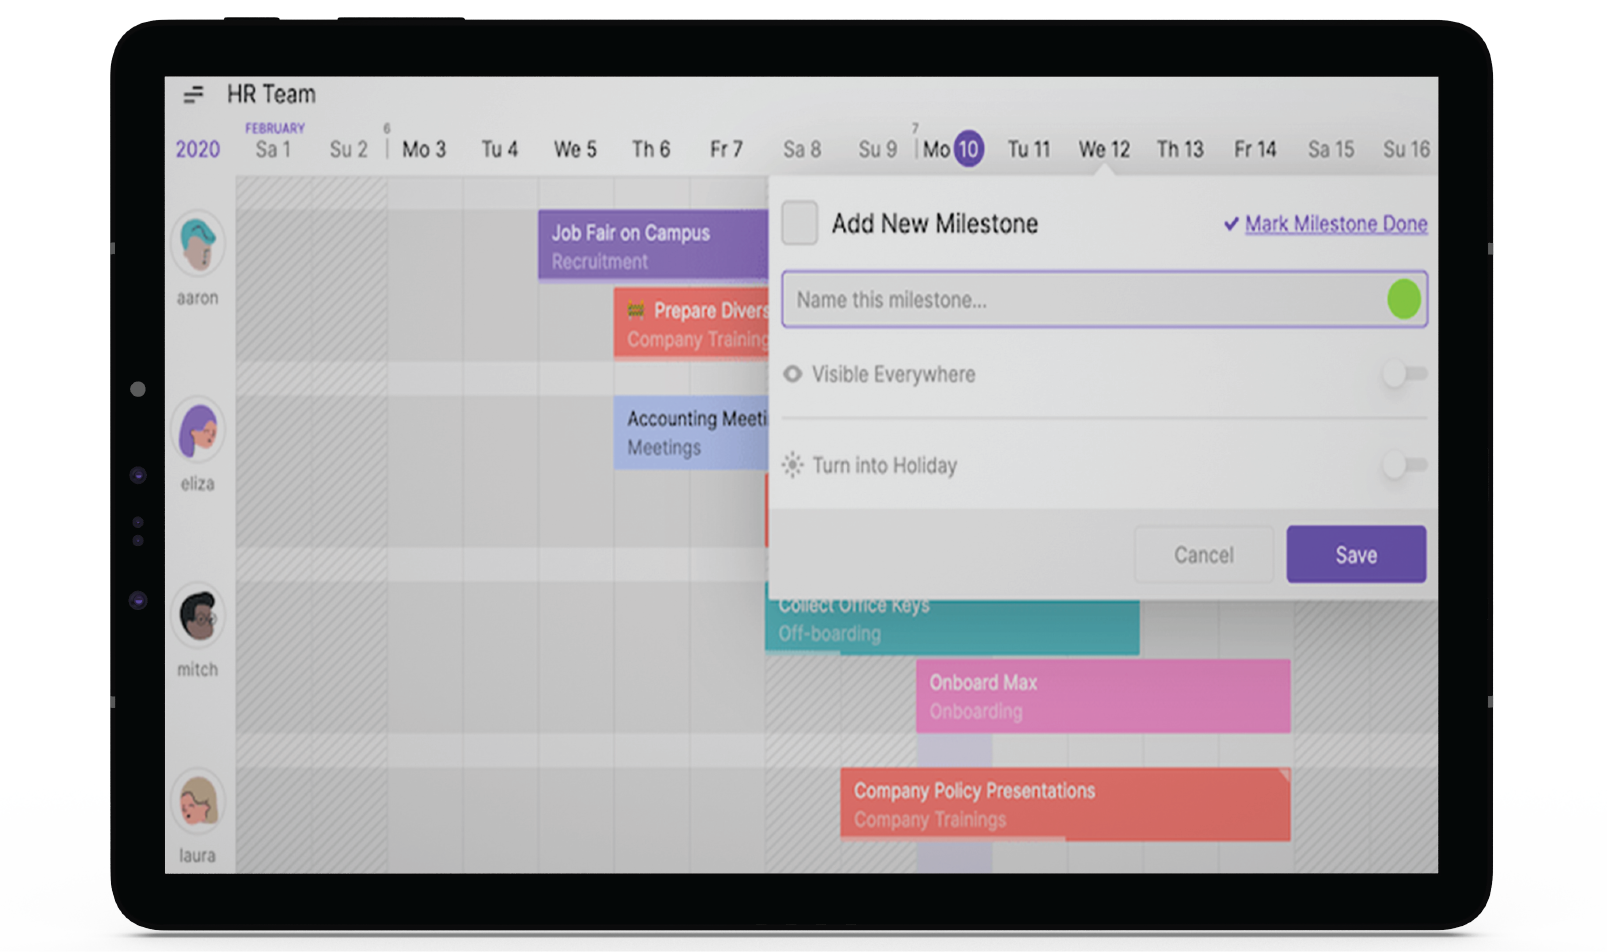Open the hamburger menu beside HR Team
1607x952 pixels.
pos(193,95)
